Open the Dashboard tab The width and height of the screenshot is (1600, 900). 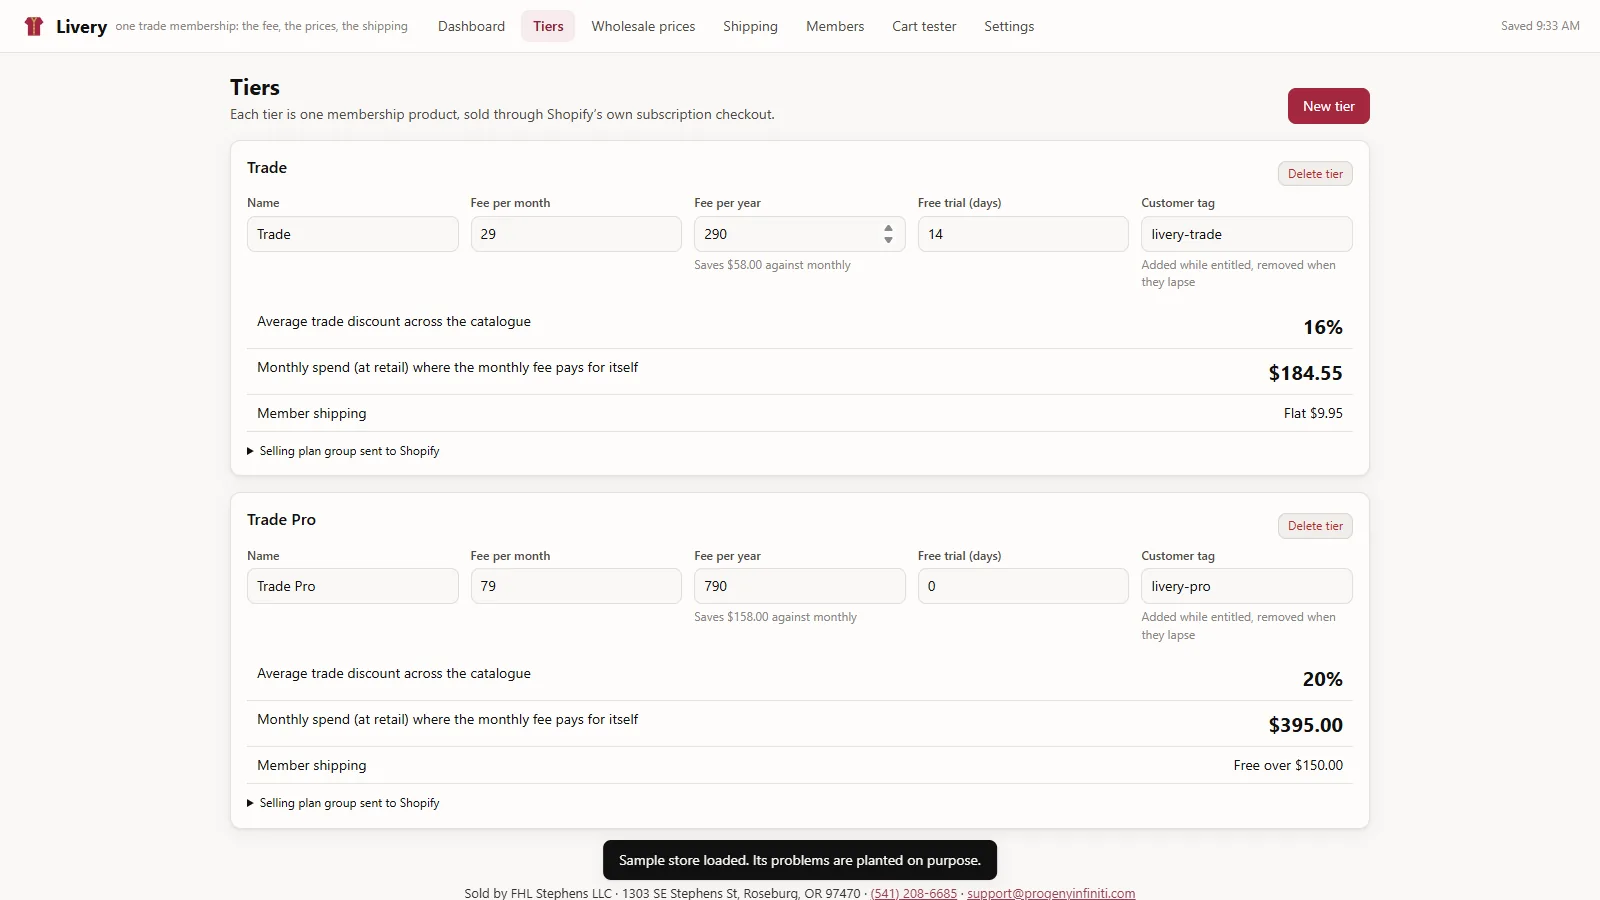pyautogui.click(x=471, y=26)
